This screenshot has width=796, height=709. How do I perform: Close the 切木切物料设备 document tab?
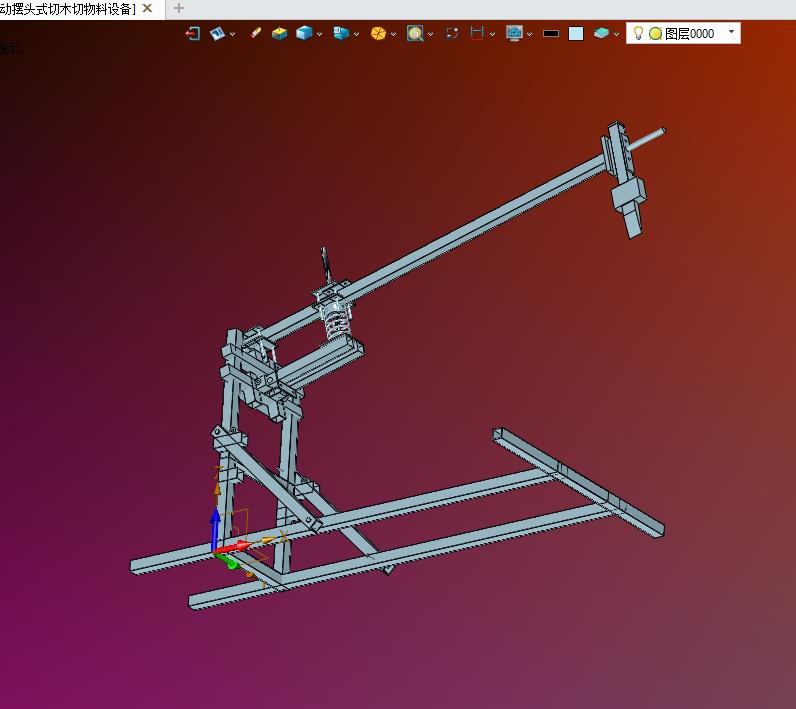[x=147, y=9]
